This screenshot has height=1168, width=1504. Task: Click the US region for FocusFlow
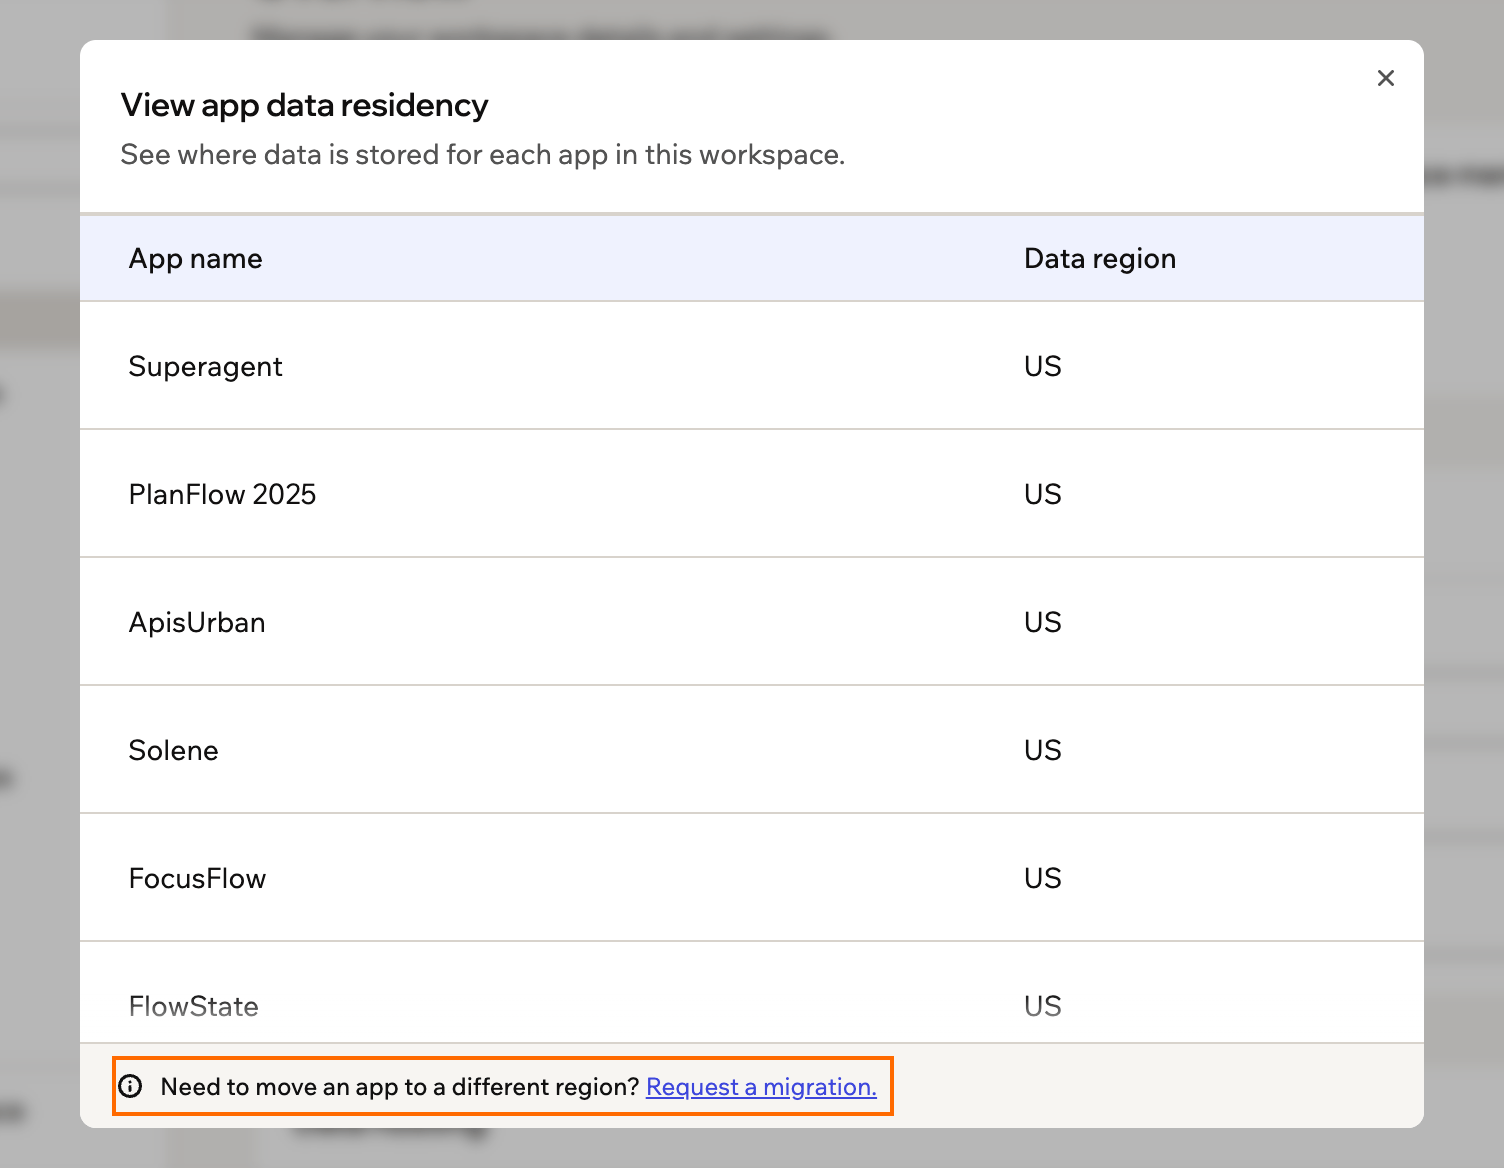pyautogui.click(x=1043, y=878)
